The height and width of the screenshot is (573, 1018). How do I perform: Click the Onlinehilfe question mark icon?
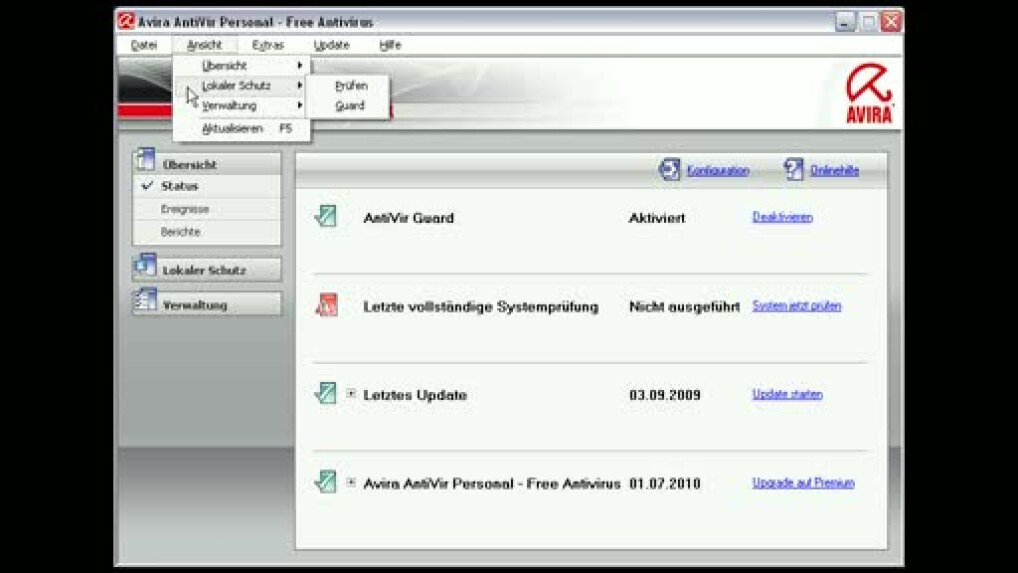click(x=794, y=170)
